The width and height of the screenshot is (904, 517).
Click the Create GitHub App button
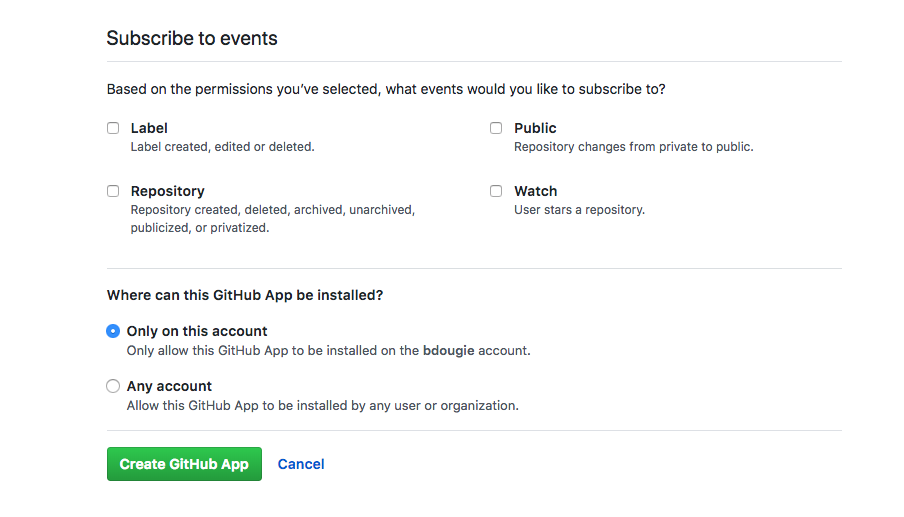[x=184, y=464]
